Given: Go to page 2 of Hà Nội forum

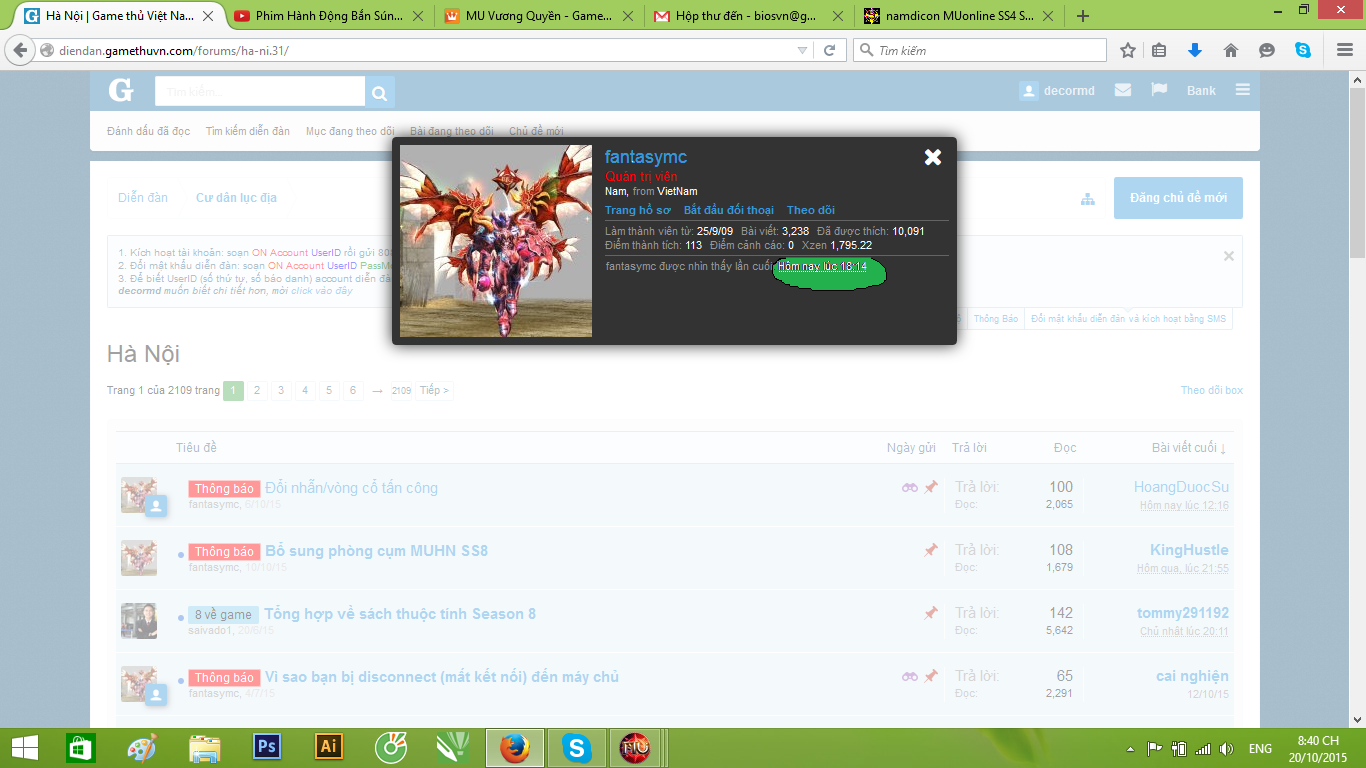Looking at the screenshot, I should point(257,390).
